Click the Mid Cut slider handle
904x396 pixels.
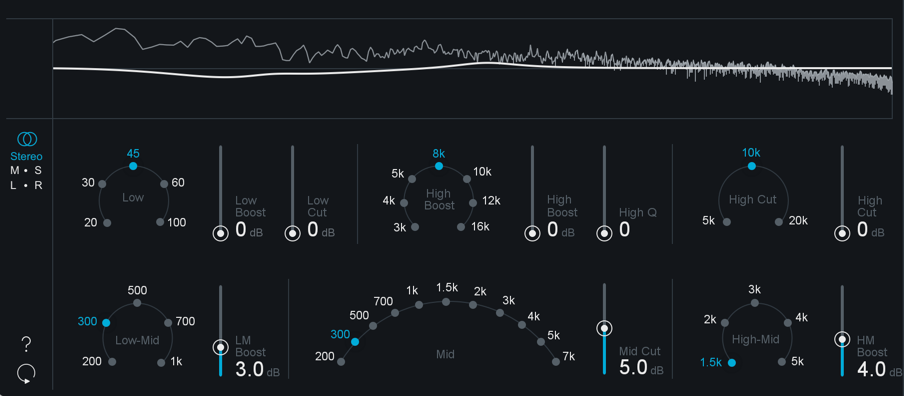tap(604, 329)
